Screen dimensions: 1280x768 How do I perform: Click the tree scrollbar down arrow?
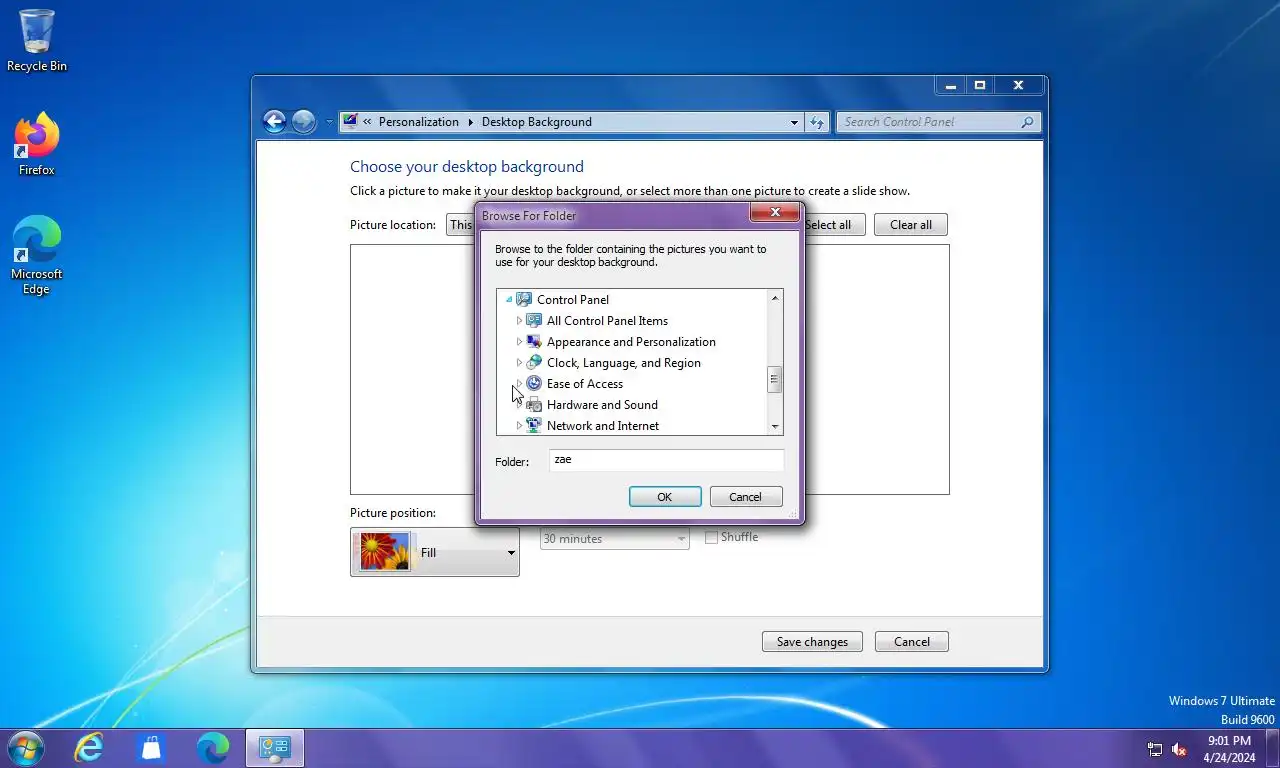point(775,427)
